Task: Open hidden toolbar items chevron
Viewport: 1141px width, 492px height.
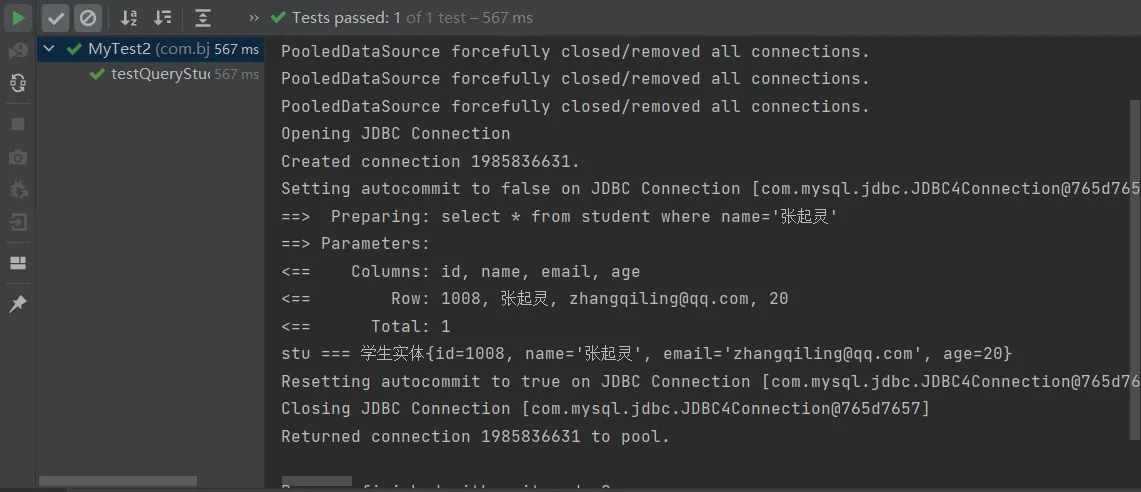Action: point(253,18)
